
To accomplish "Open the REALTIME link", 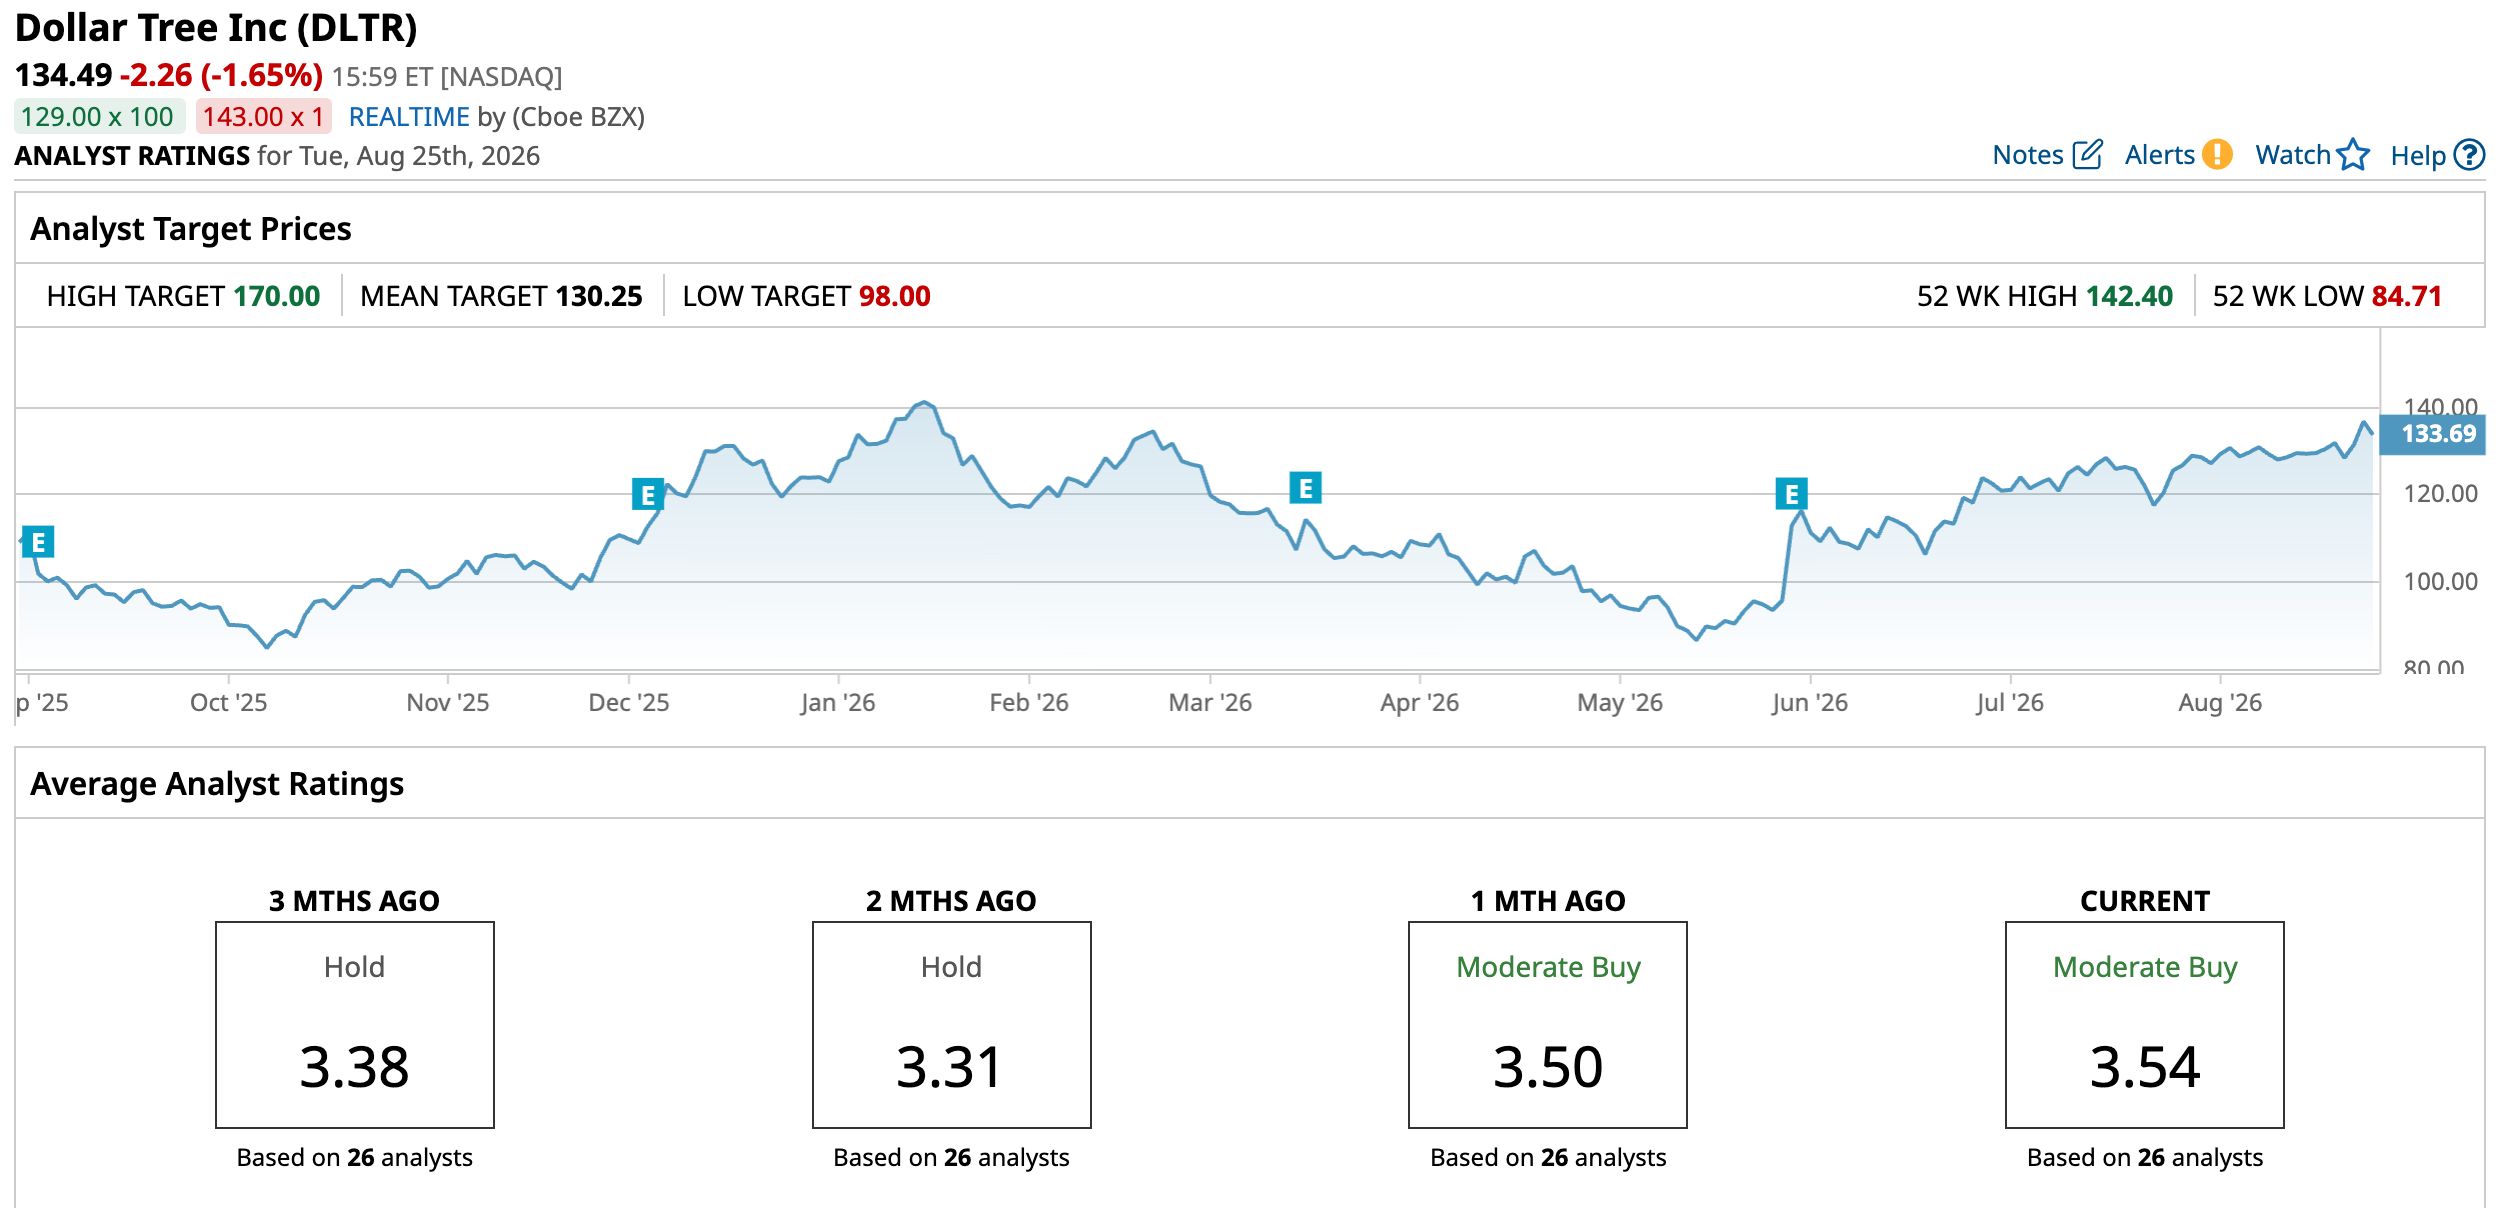I will point(409,117).
